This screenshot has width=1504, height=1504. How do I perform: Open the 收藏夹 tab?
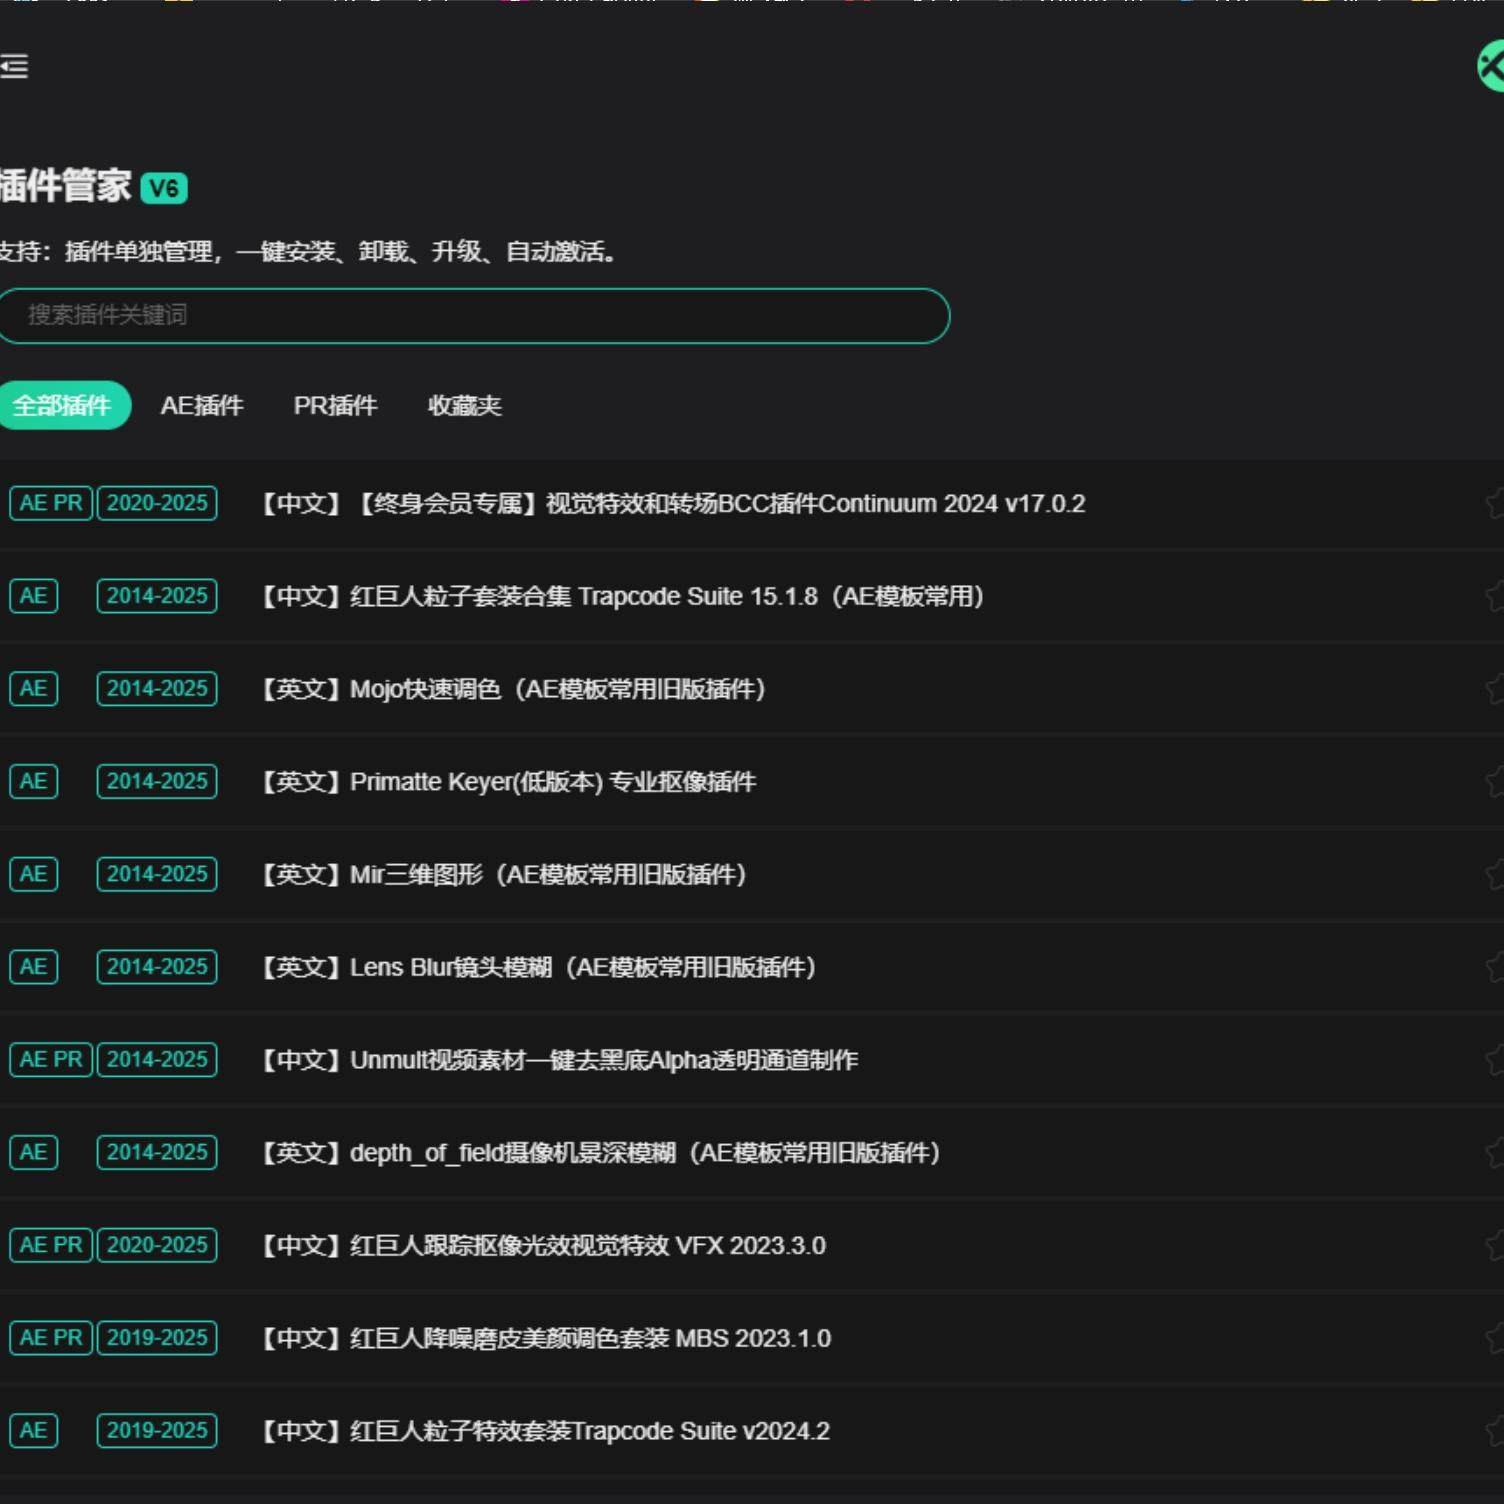465,405
